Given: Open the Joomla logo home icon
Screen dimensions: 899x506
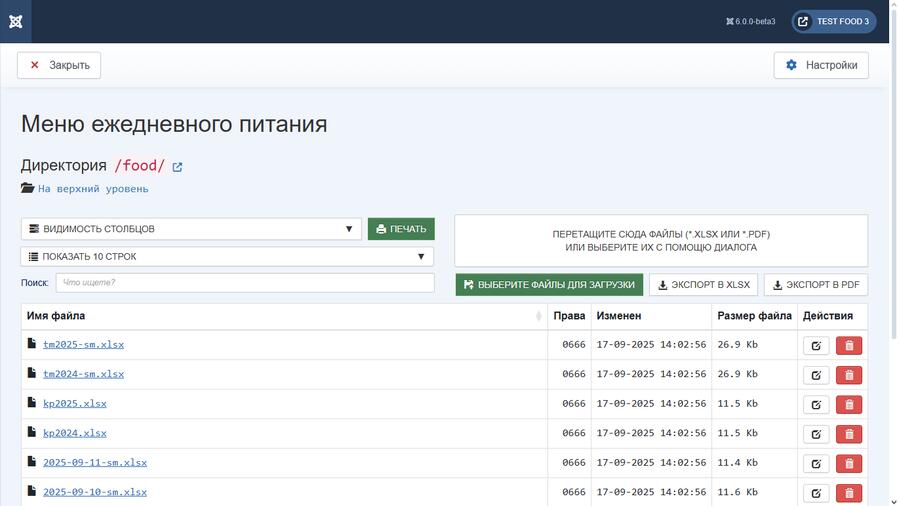Looking at the screenshot, I should pyautogui.click(x=15, y=21).
